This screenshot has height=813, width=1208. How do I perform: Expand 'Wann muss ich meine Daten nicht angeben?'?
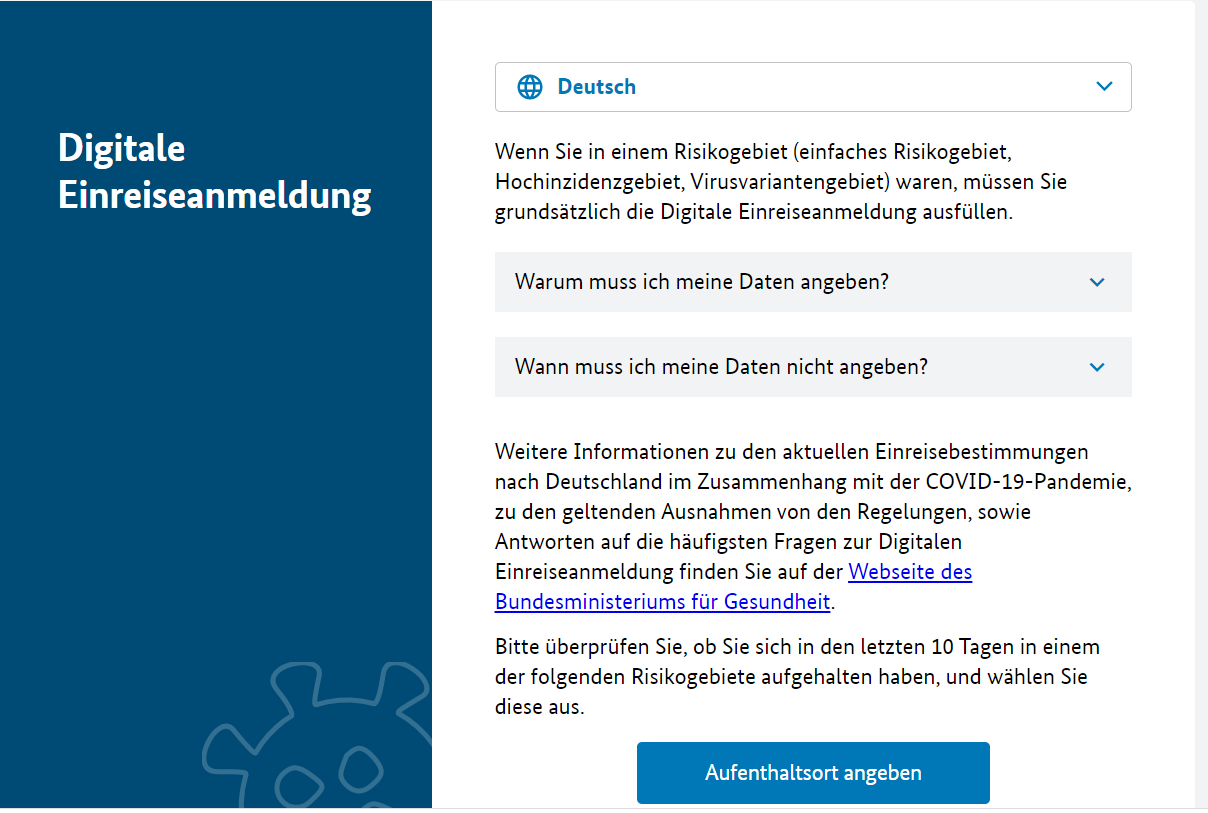click(813, 367)
